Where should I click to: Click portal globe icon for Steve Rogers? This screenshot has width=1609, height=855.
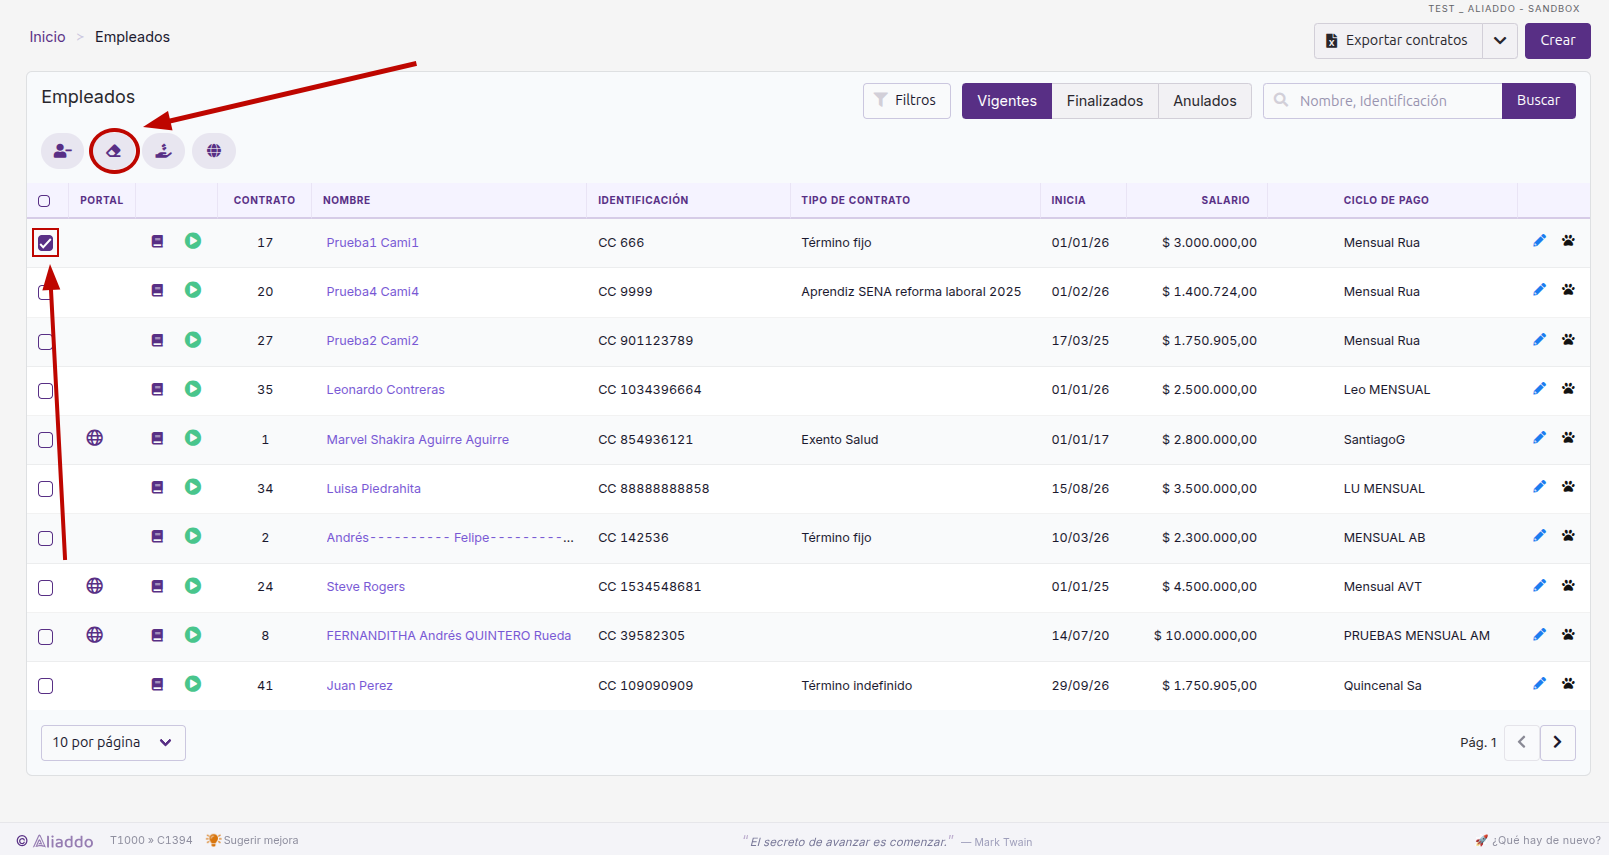[95, 586]
